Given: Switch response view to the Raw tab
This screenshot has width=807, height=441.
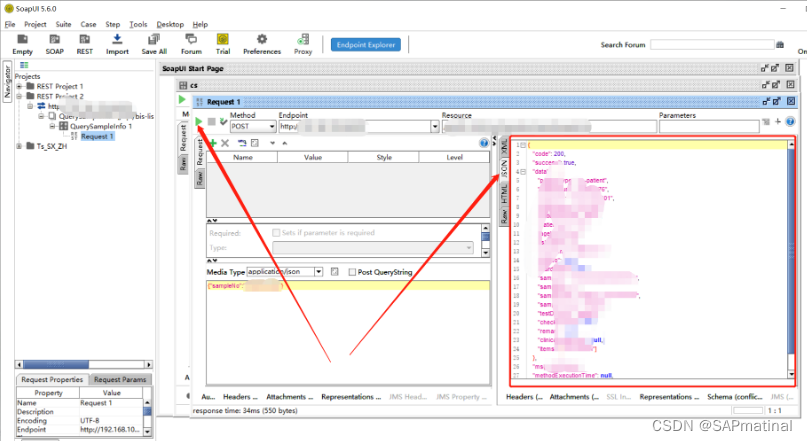Looking at the screenshot, I should click(x=504, y=215).
